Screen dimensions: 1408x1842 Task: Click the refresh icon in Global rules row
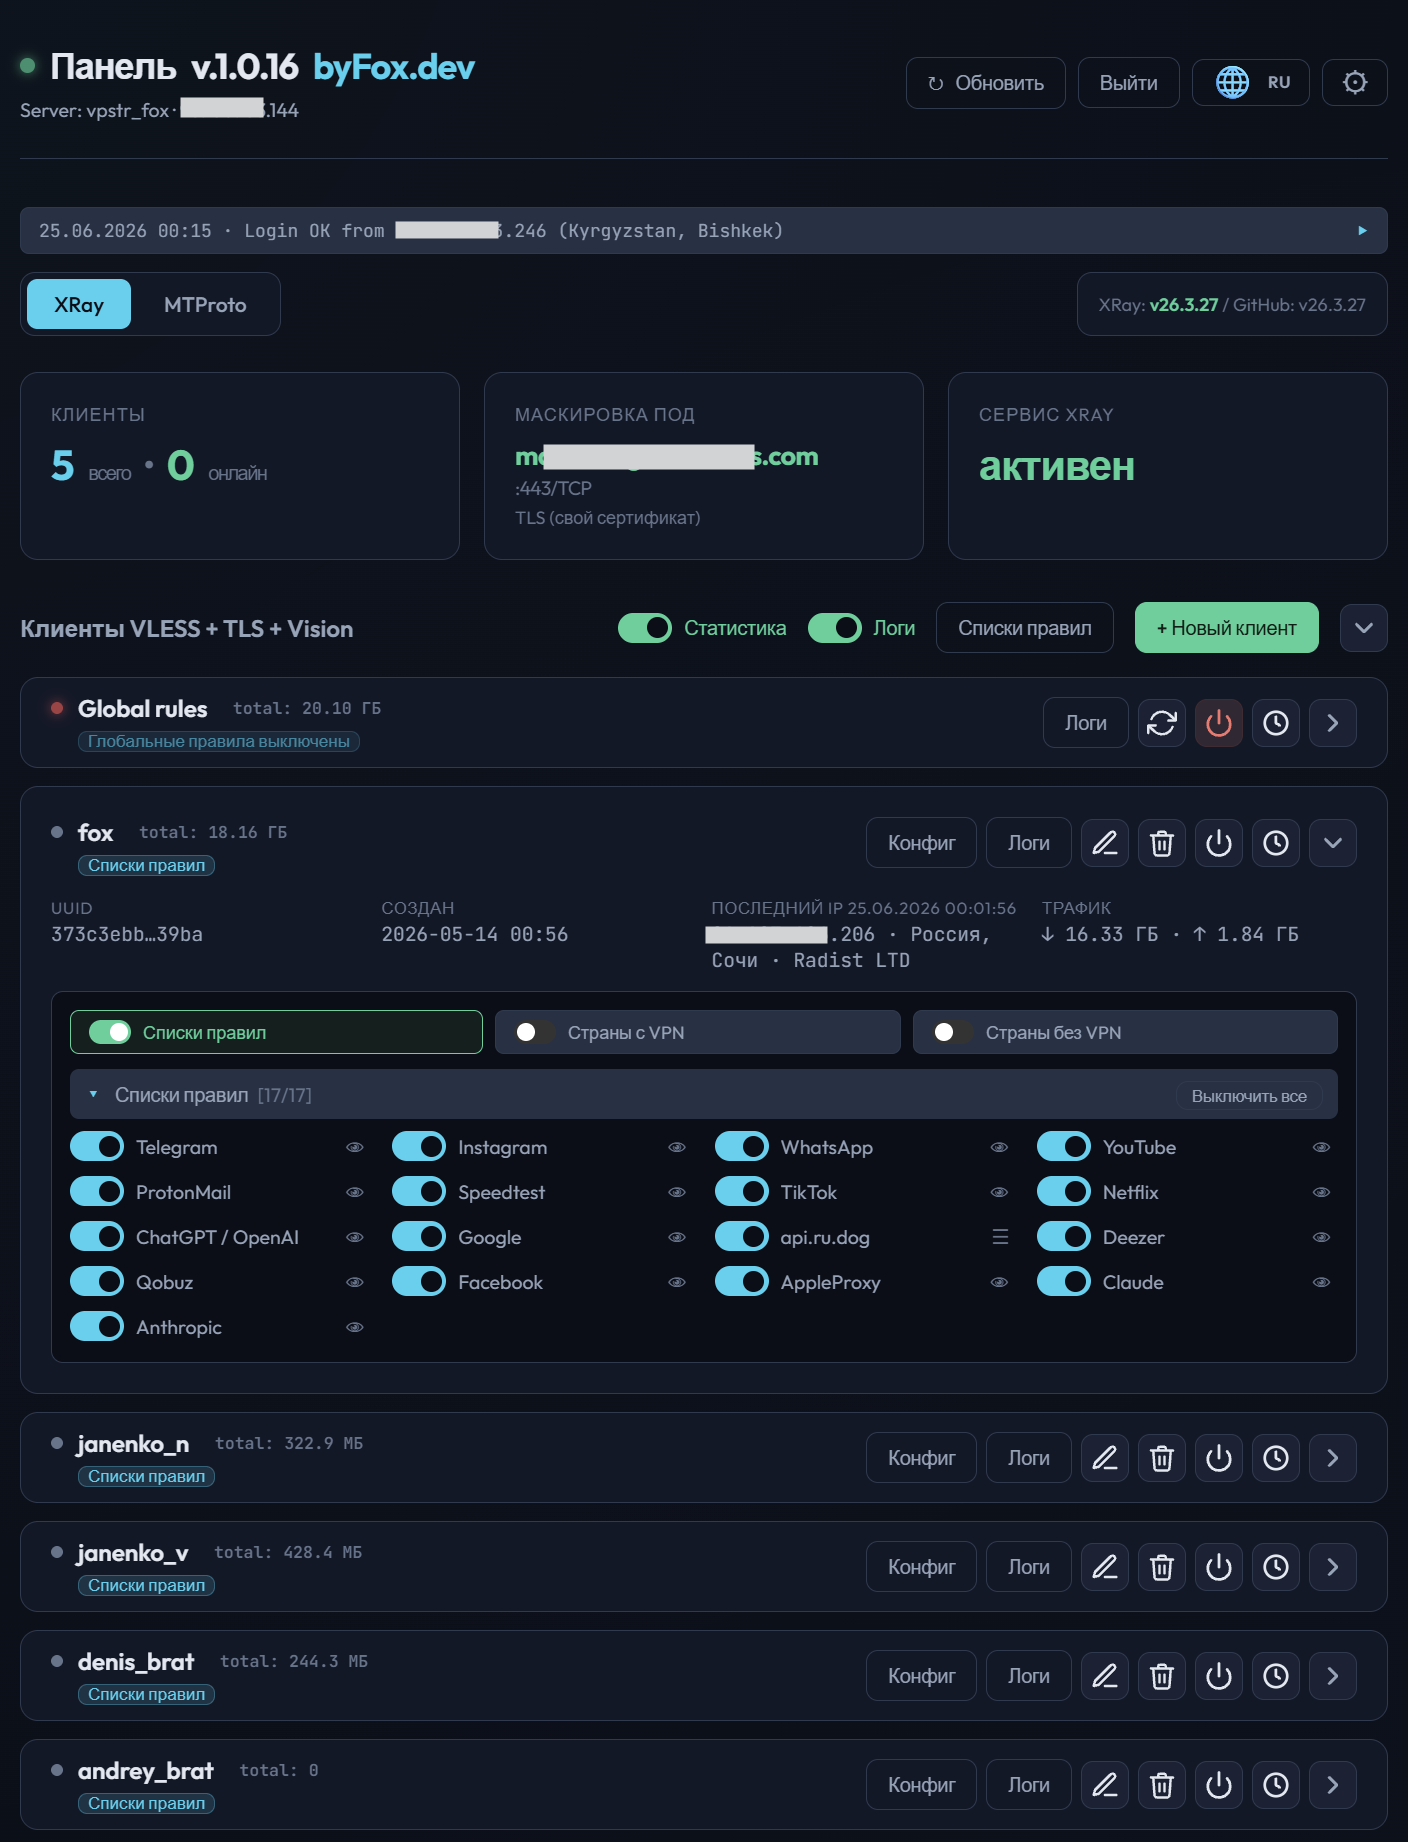click(x=1161, y=723)
